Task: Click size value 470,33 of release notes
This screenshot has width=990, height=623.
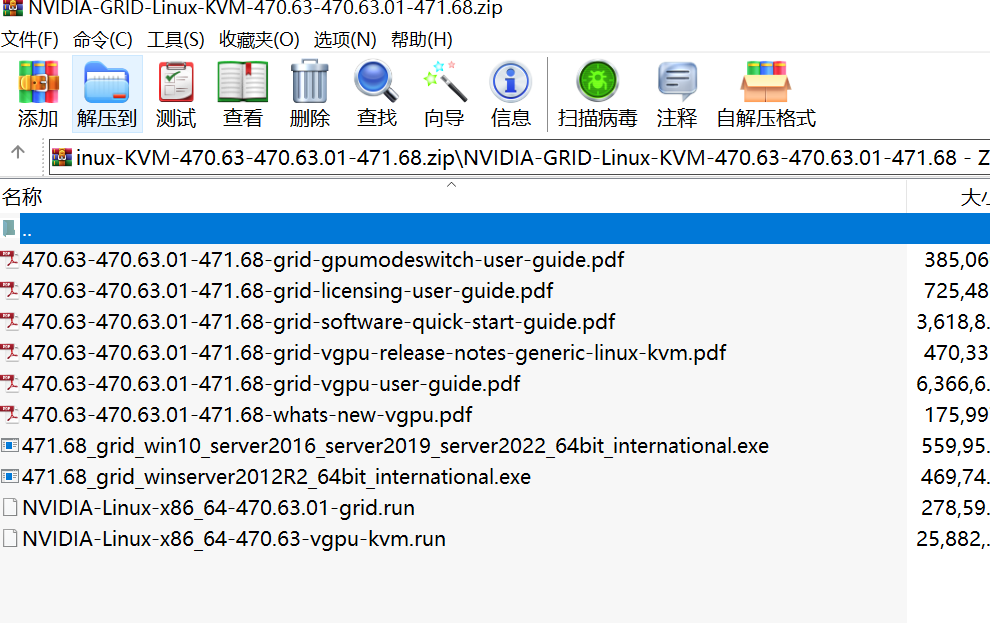Action: (957, 353)
